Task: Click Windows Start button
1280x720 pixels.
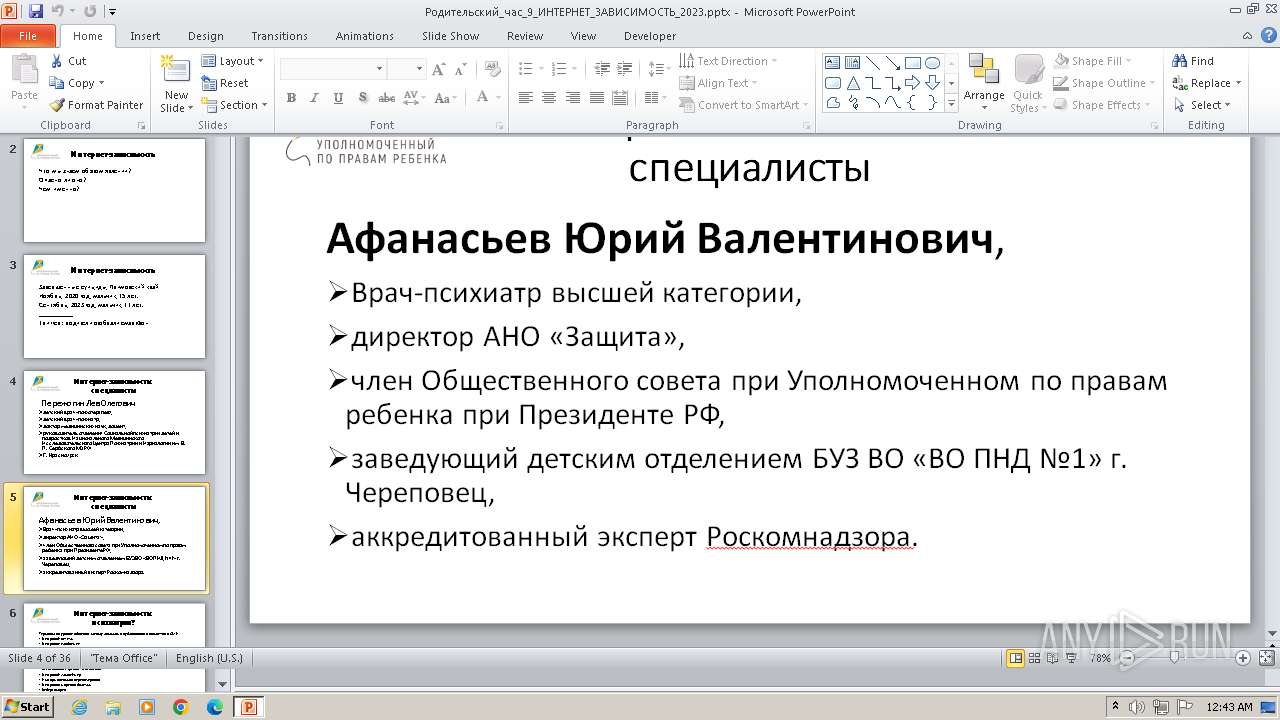Action: pos(27,707)
